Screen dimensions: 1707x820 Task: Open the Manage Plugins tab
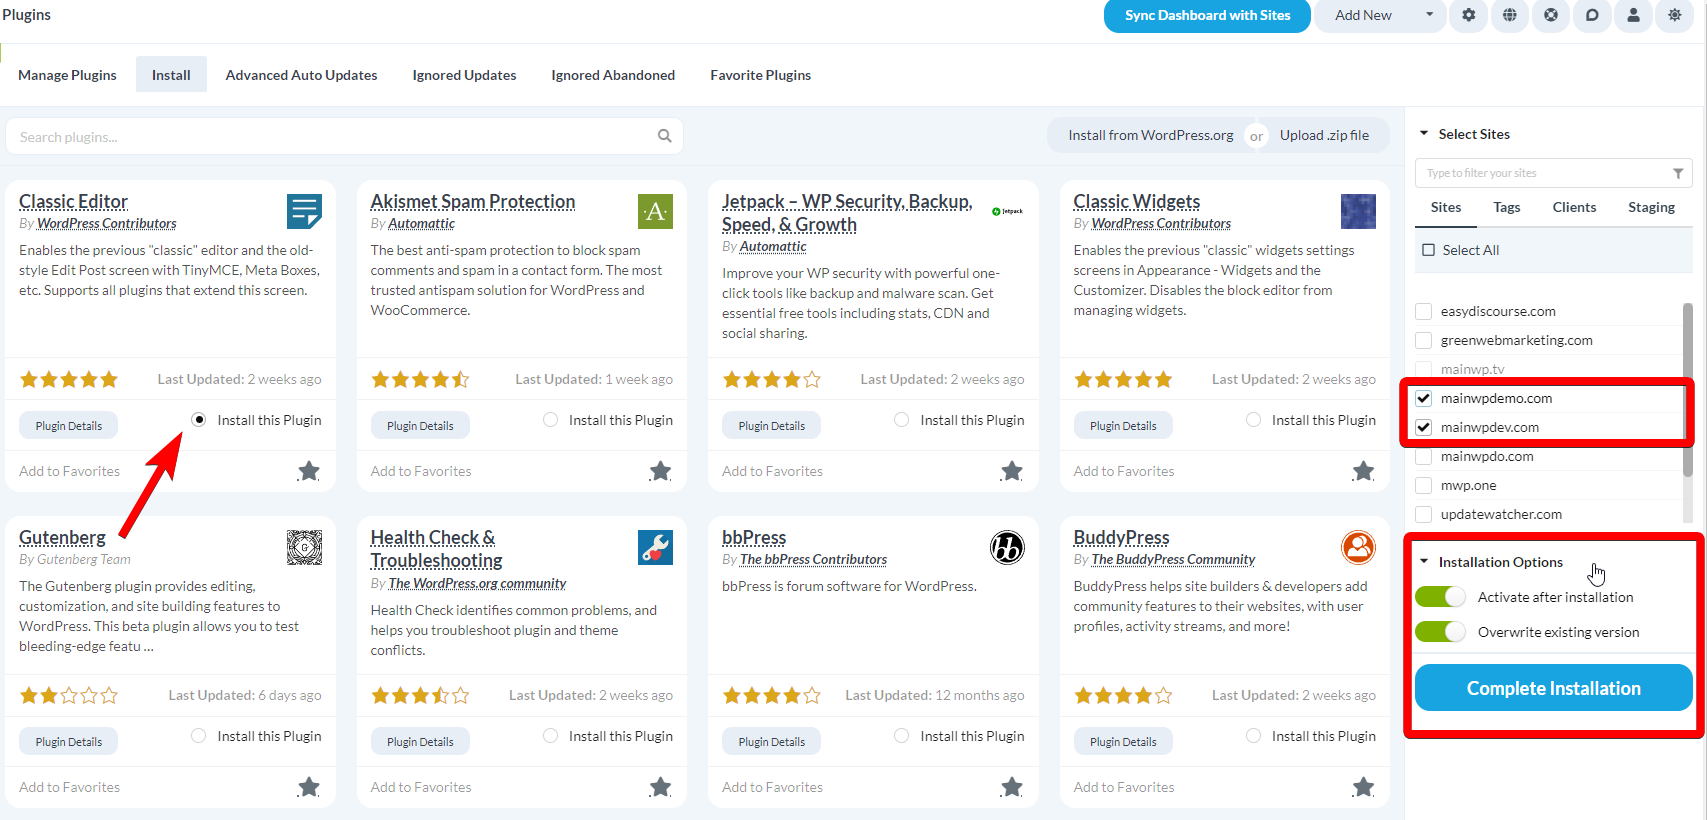67,75
